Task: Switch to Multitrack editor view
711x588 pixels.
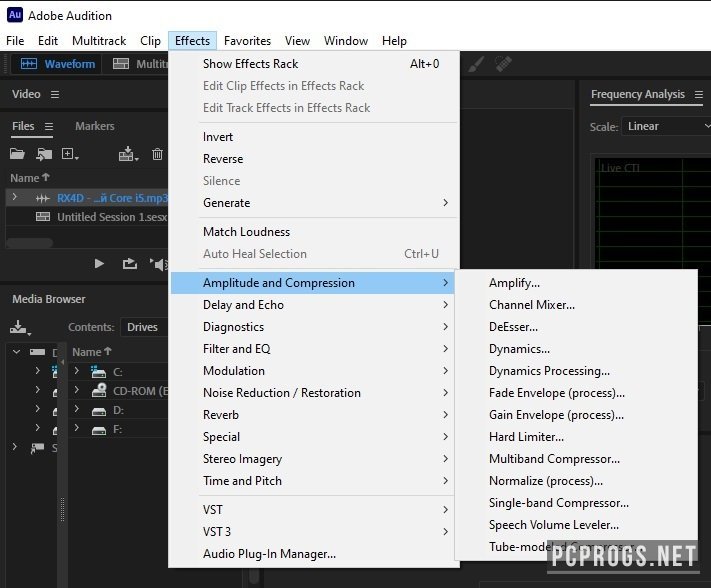Action: 139,64
